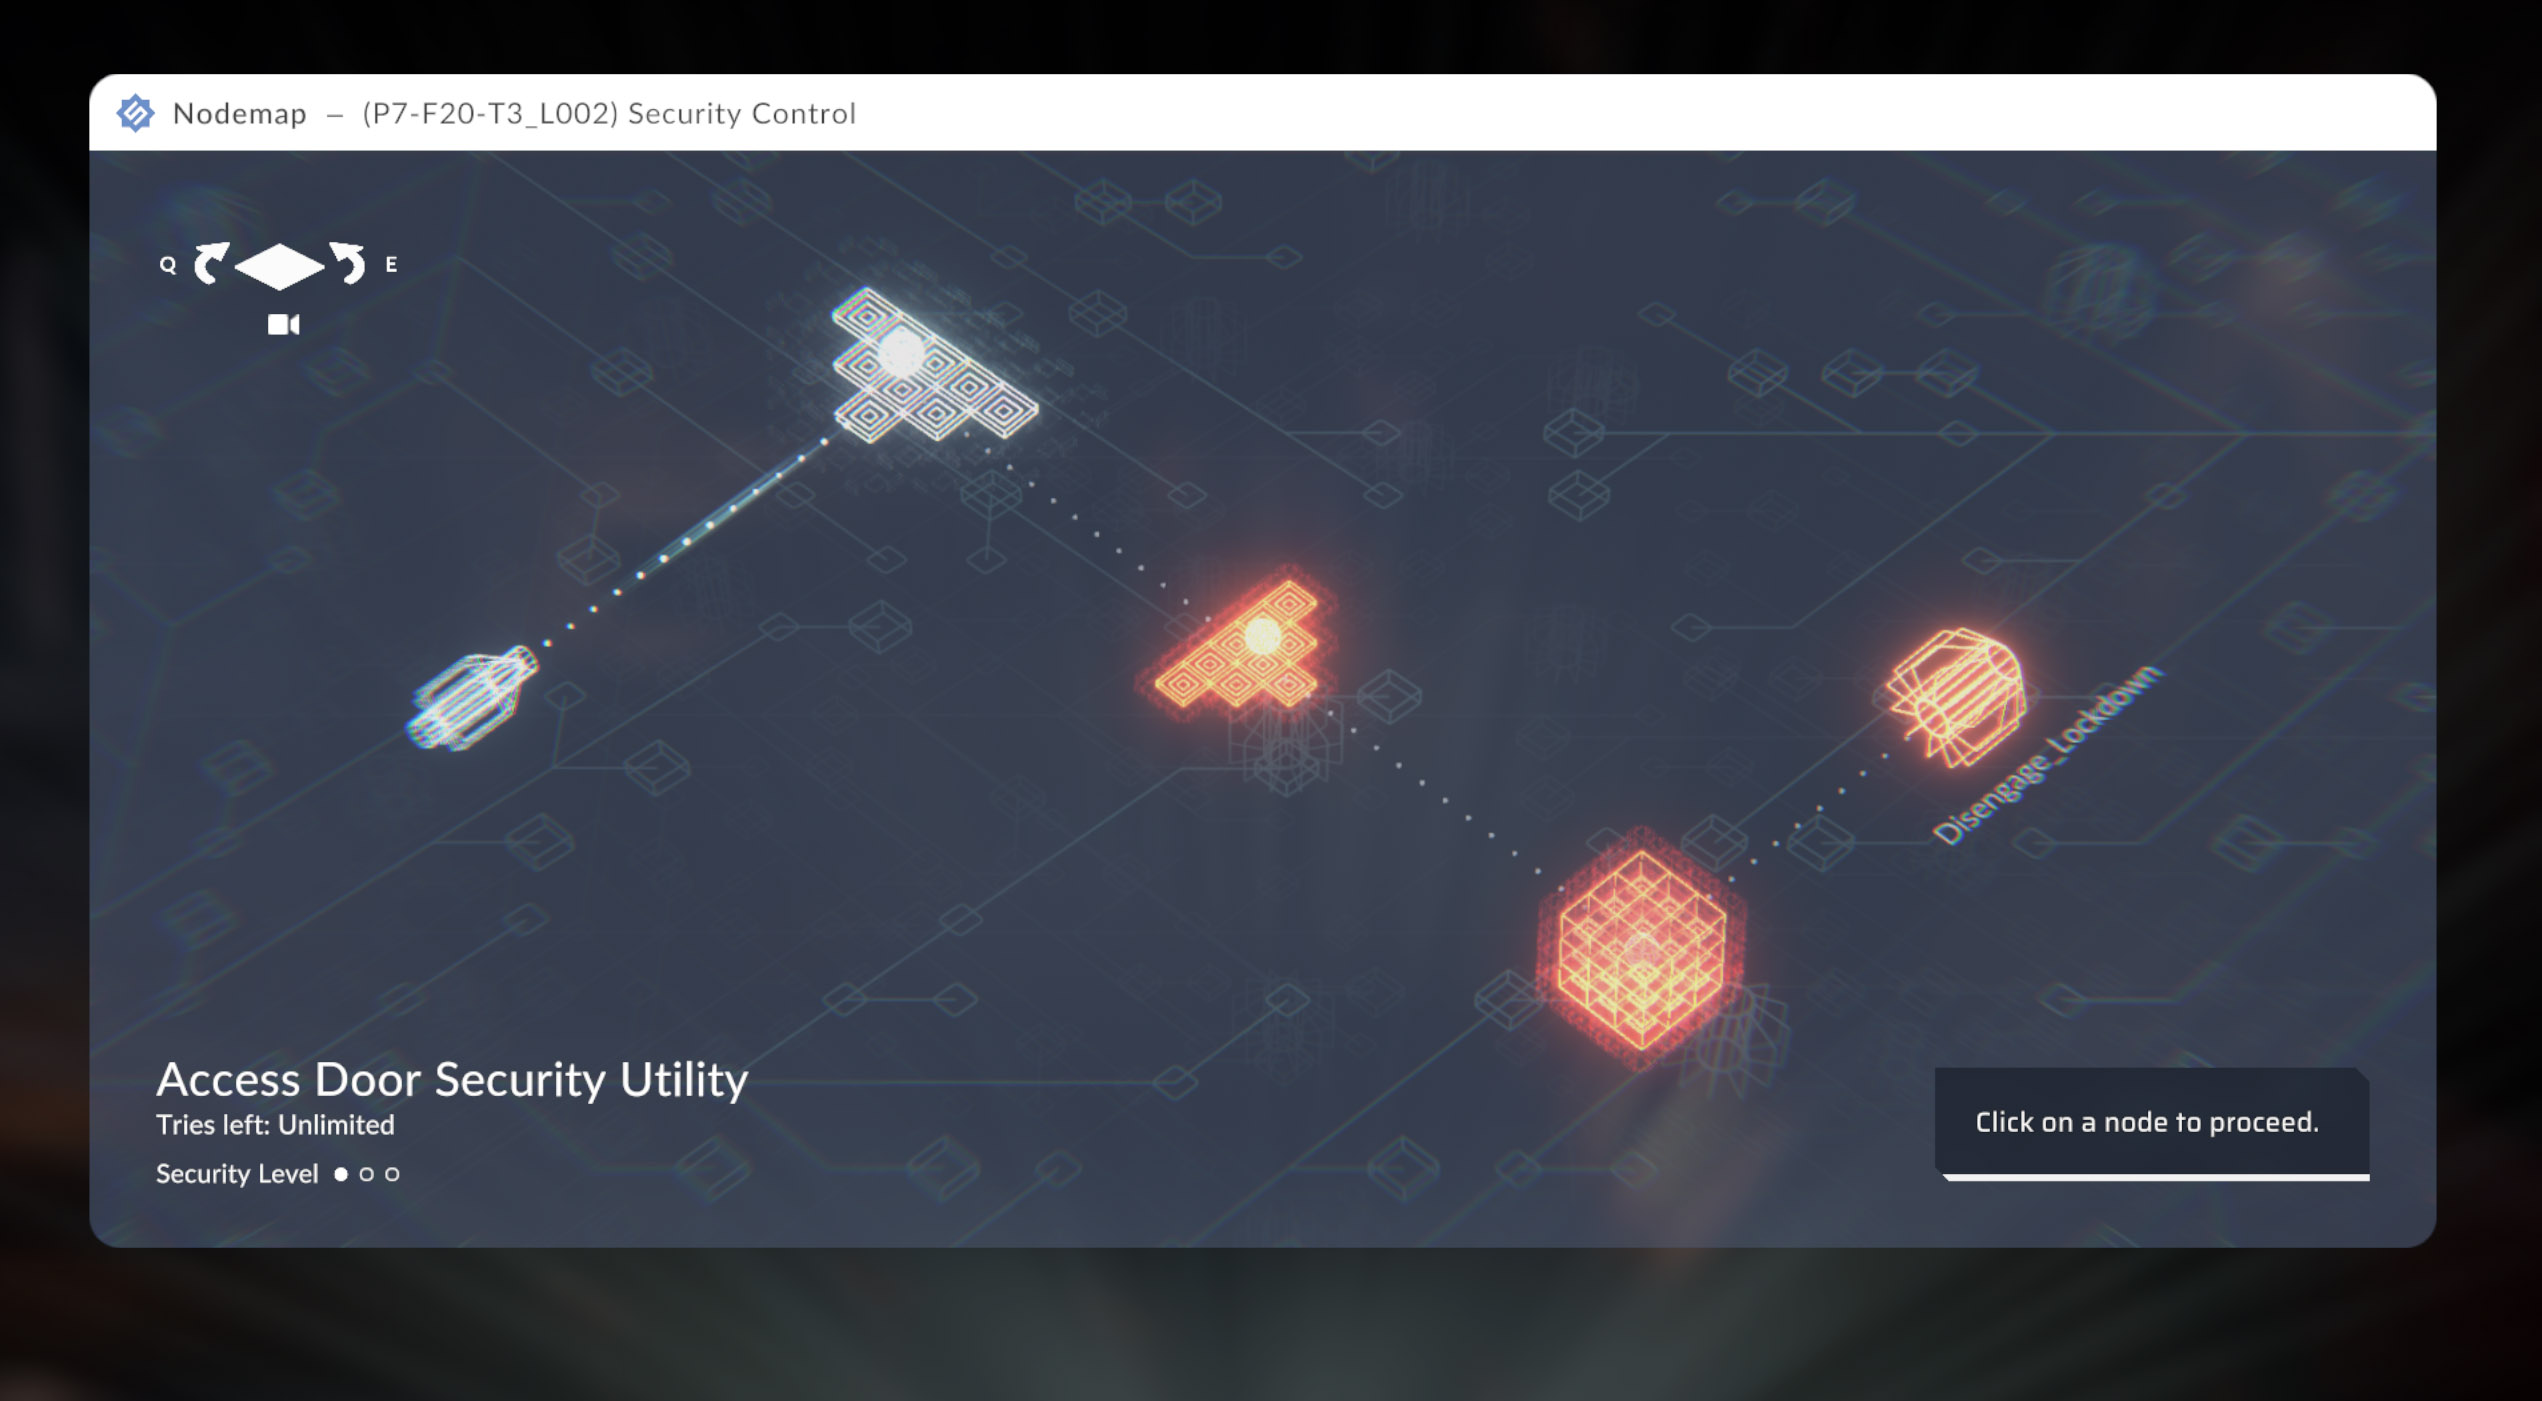Select the white cylinder start node
The image size is (2542, 1401).
[x=473, y=697]
